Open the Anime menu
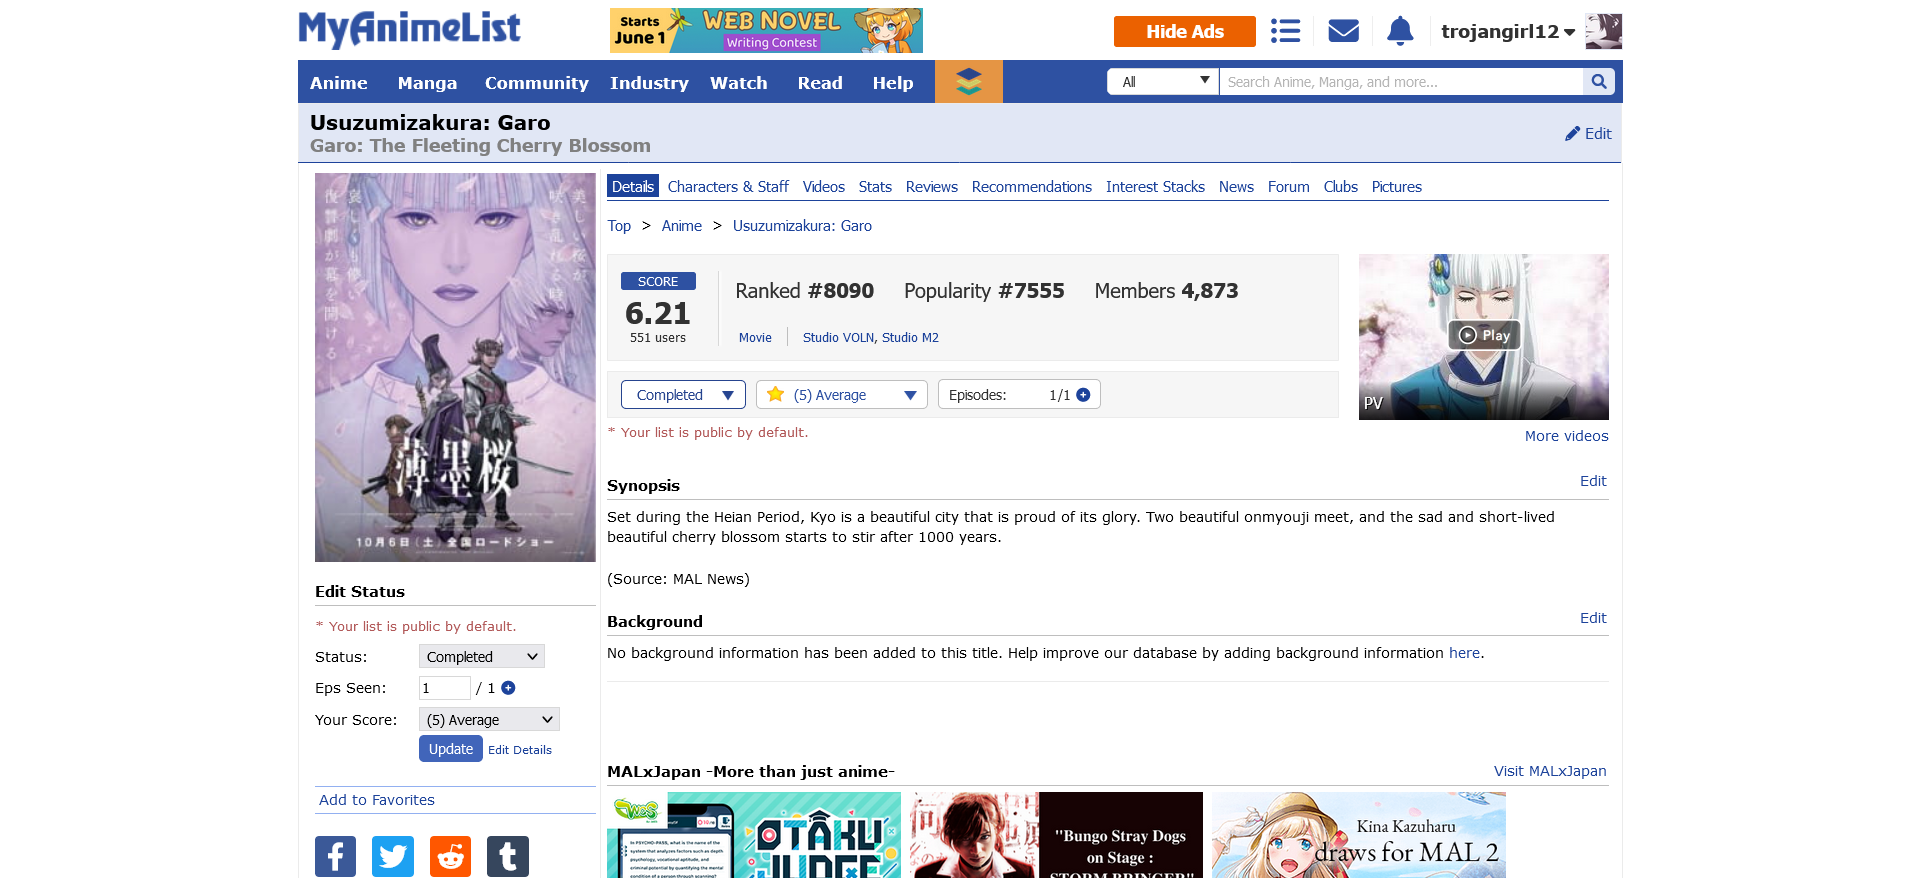Viewport: 1920px width, 878px height. coord(339,83)
